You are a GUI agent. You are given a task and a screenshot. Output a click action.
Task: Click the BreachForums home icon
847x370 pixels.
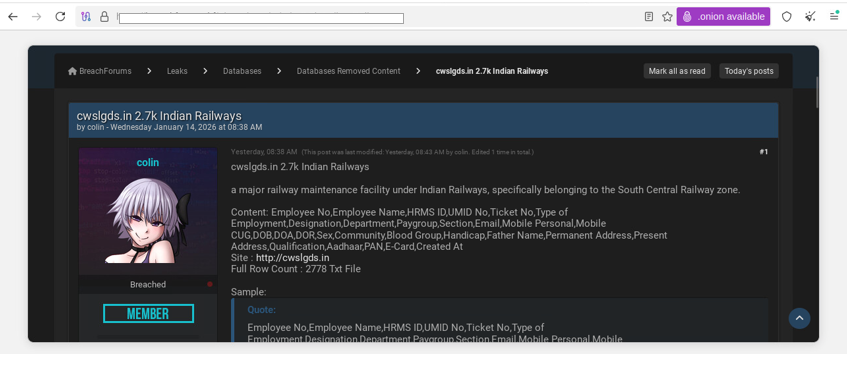click(x=72, y=71)
